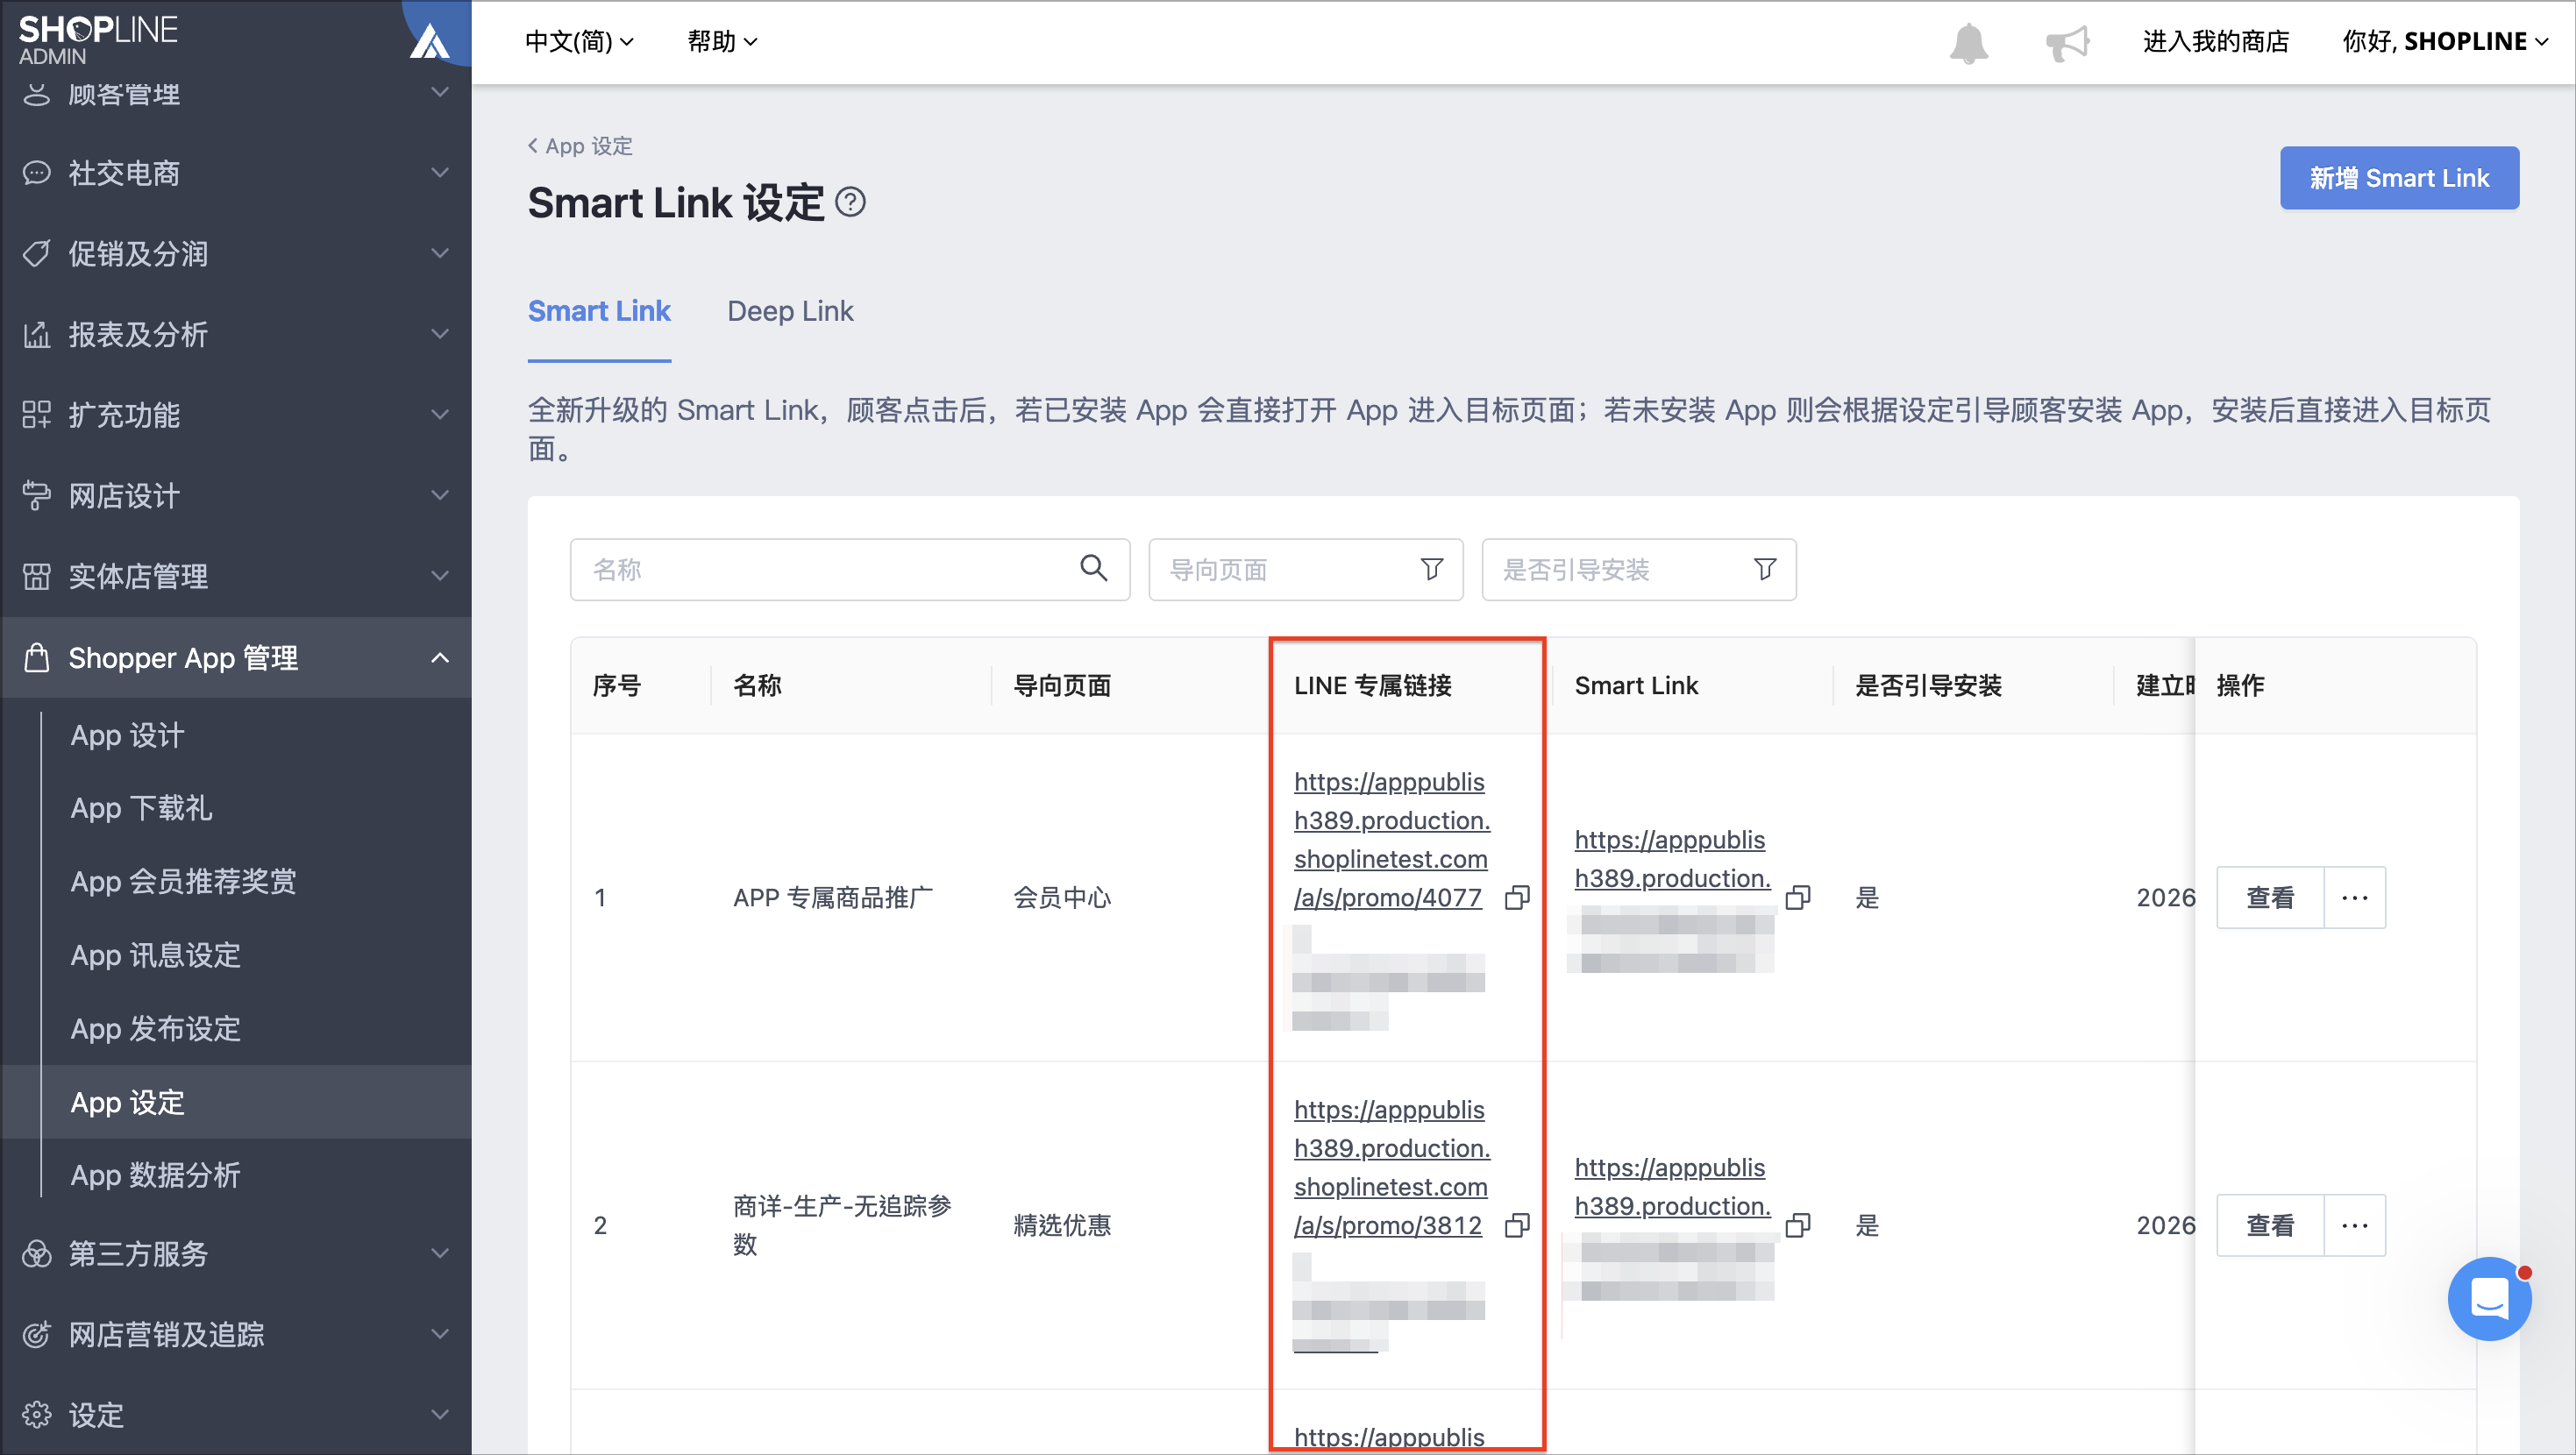Open the 中文(简) language dropdown
Image resolution: width=2576 pixels, height=1455 pixels.
pyautogui.click(x=579, y=41)
